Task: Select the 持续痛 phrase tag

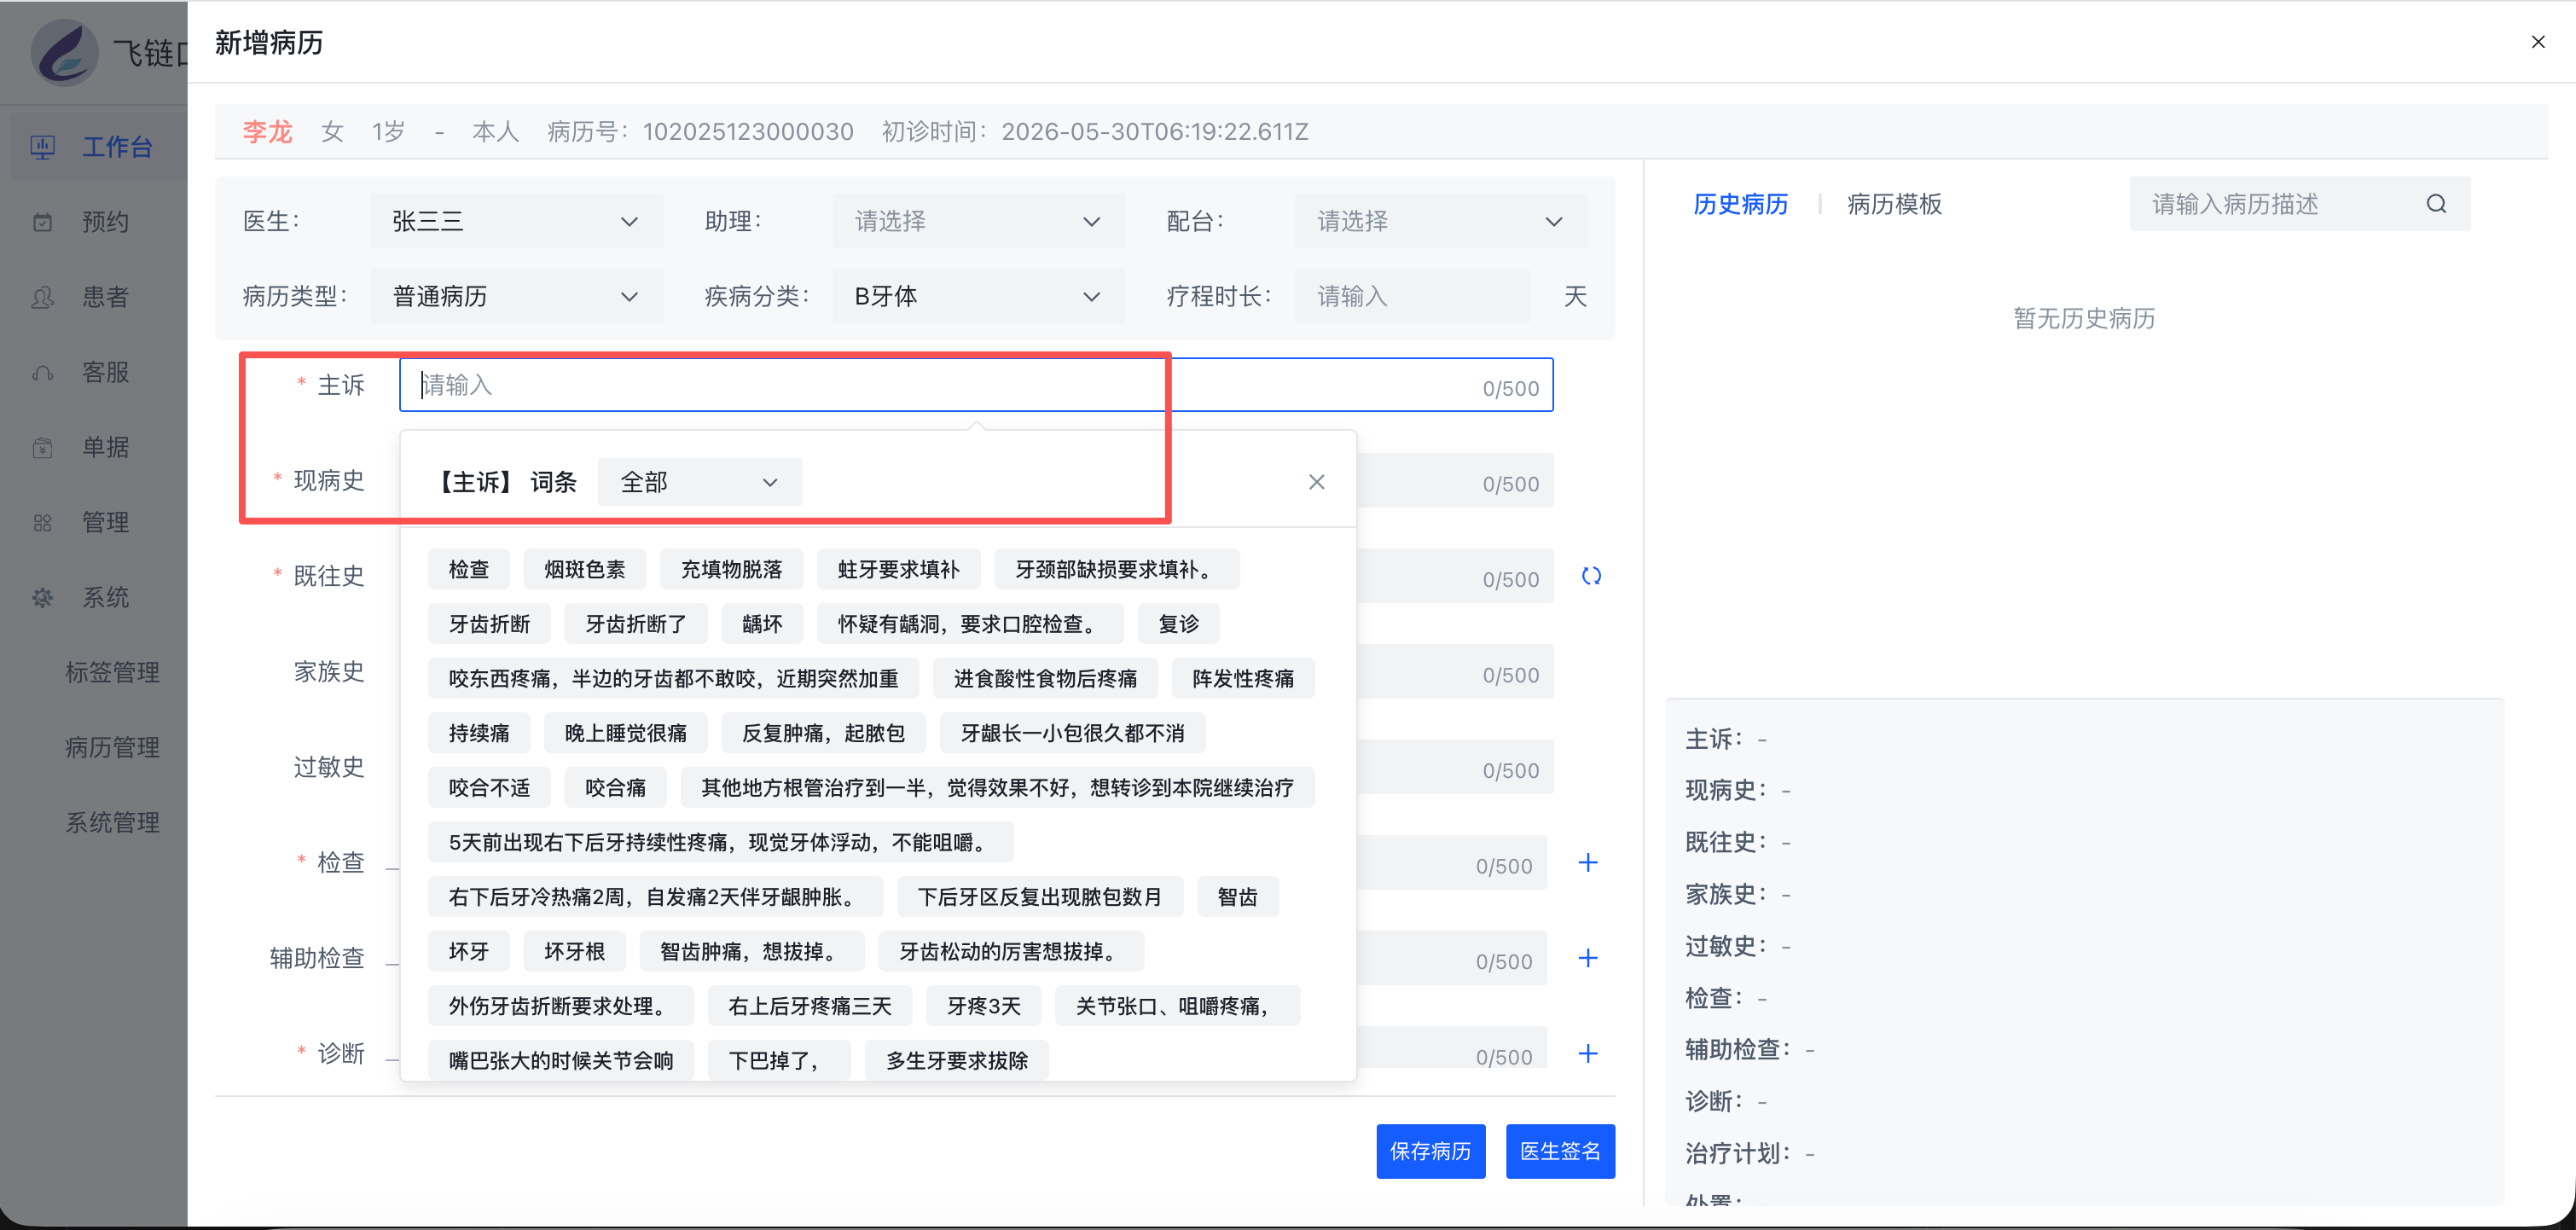Action: click(479, 733)
